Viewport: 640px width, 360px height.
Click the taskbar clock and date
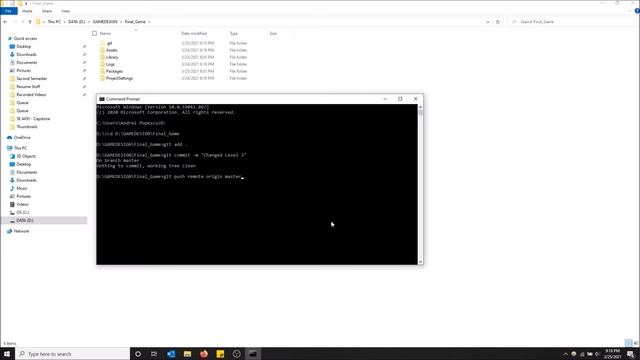612,354
